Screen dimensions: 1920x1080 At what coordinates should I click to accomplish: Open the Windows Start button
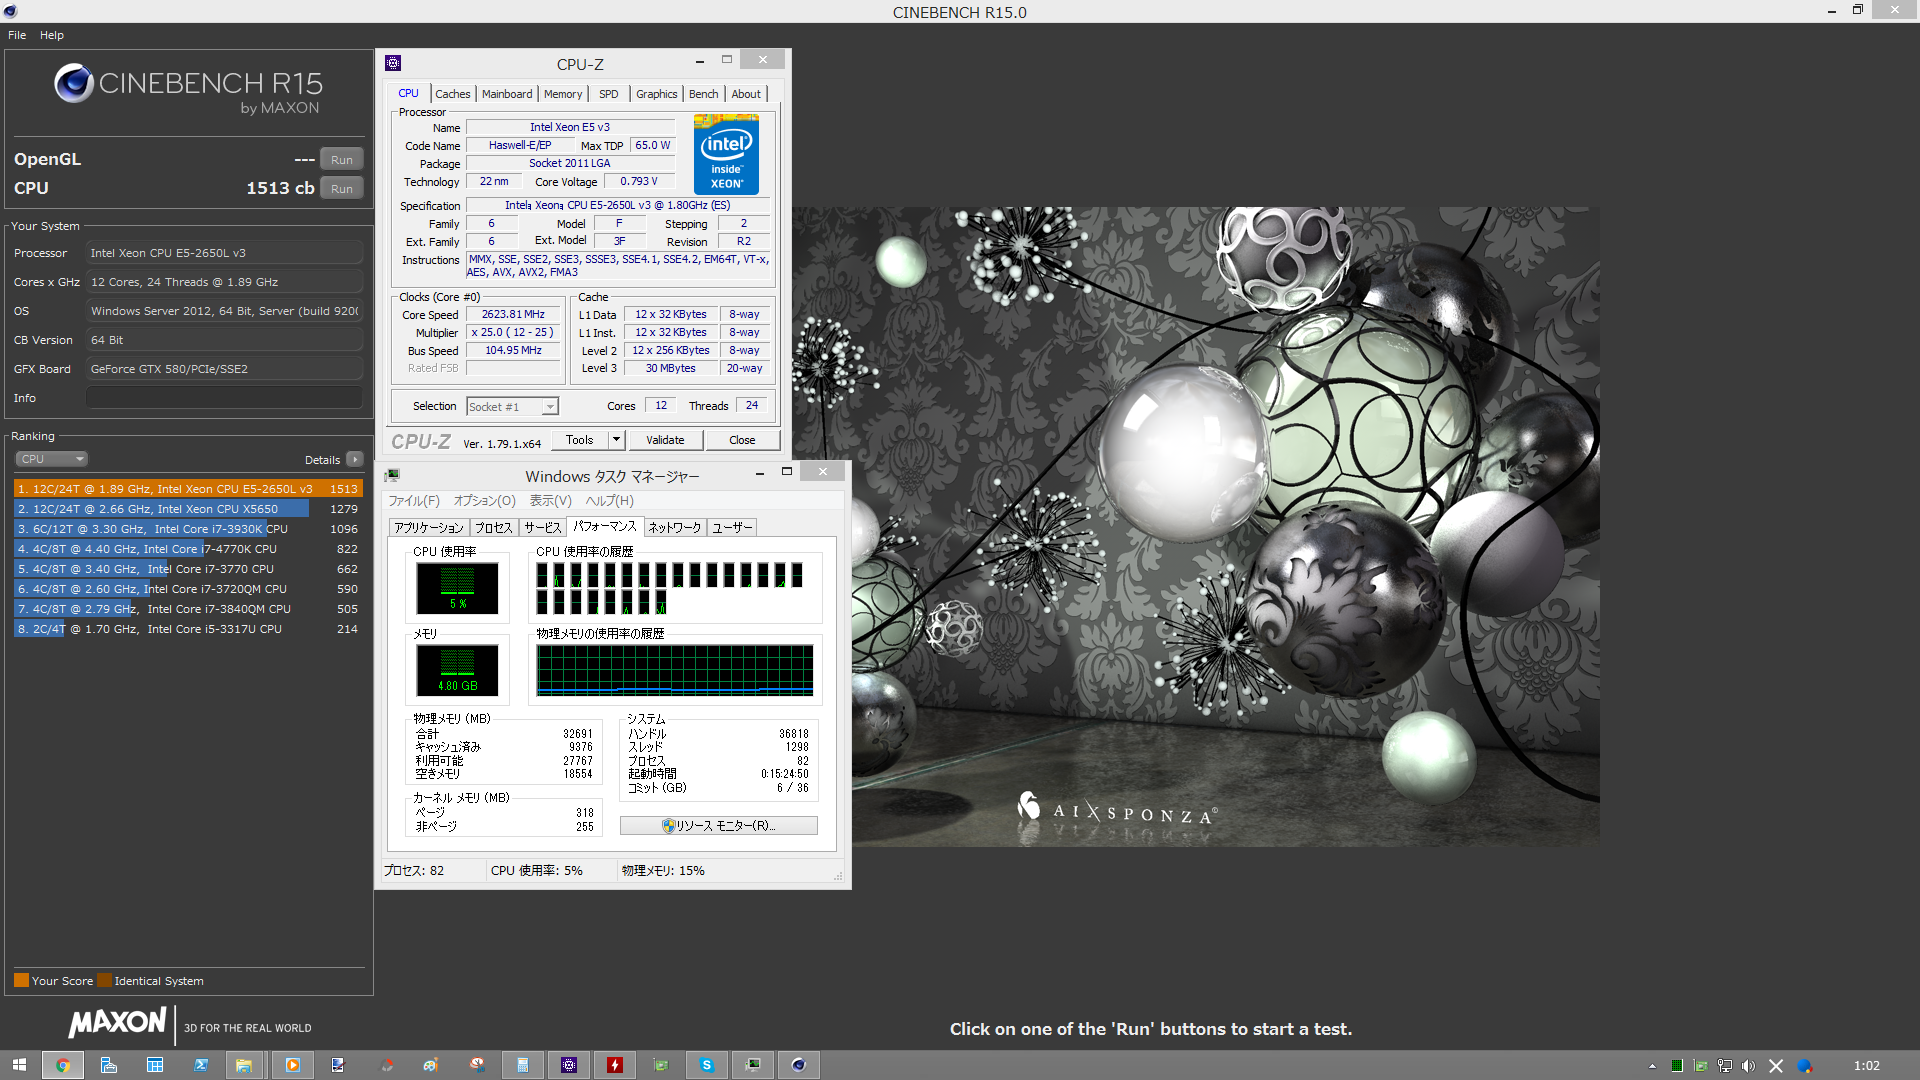pos(19,1065)
